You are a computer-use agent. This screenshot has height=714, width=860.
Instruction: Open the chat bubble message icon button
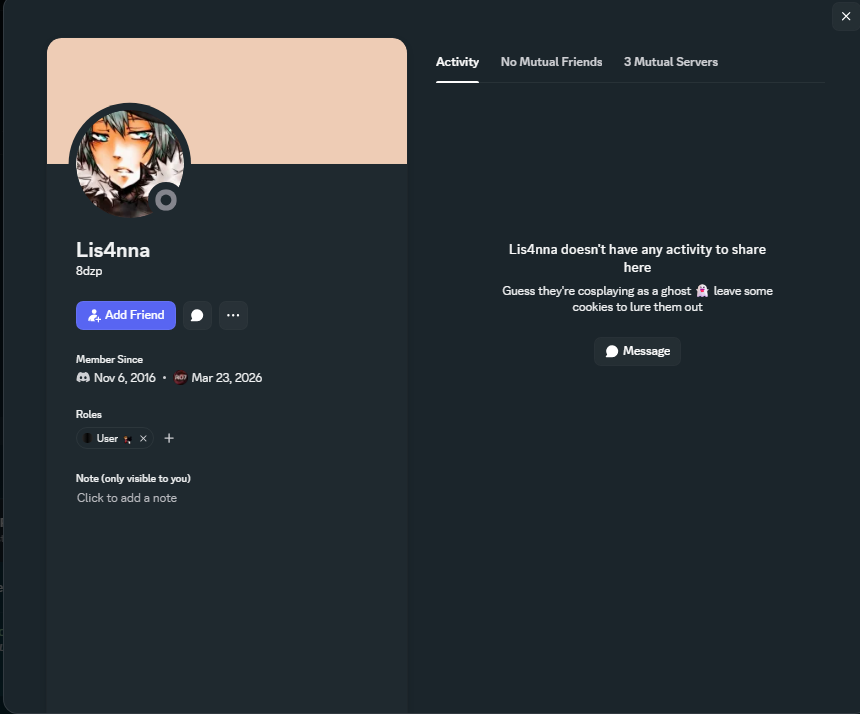pos(197,315)
